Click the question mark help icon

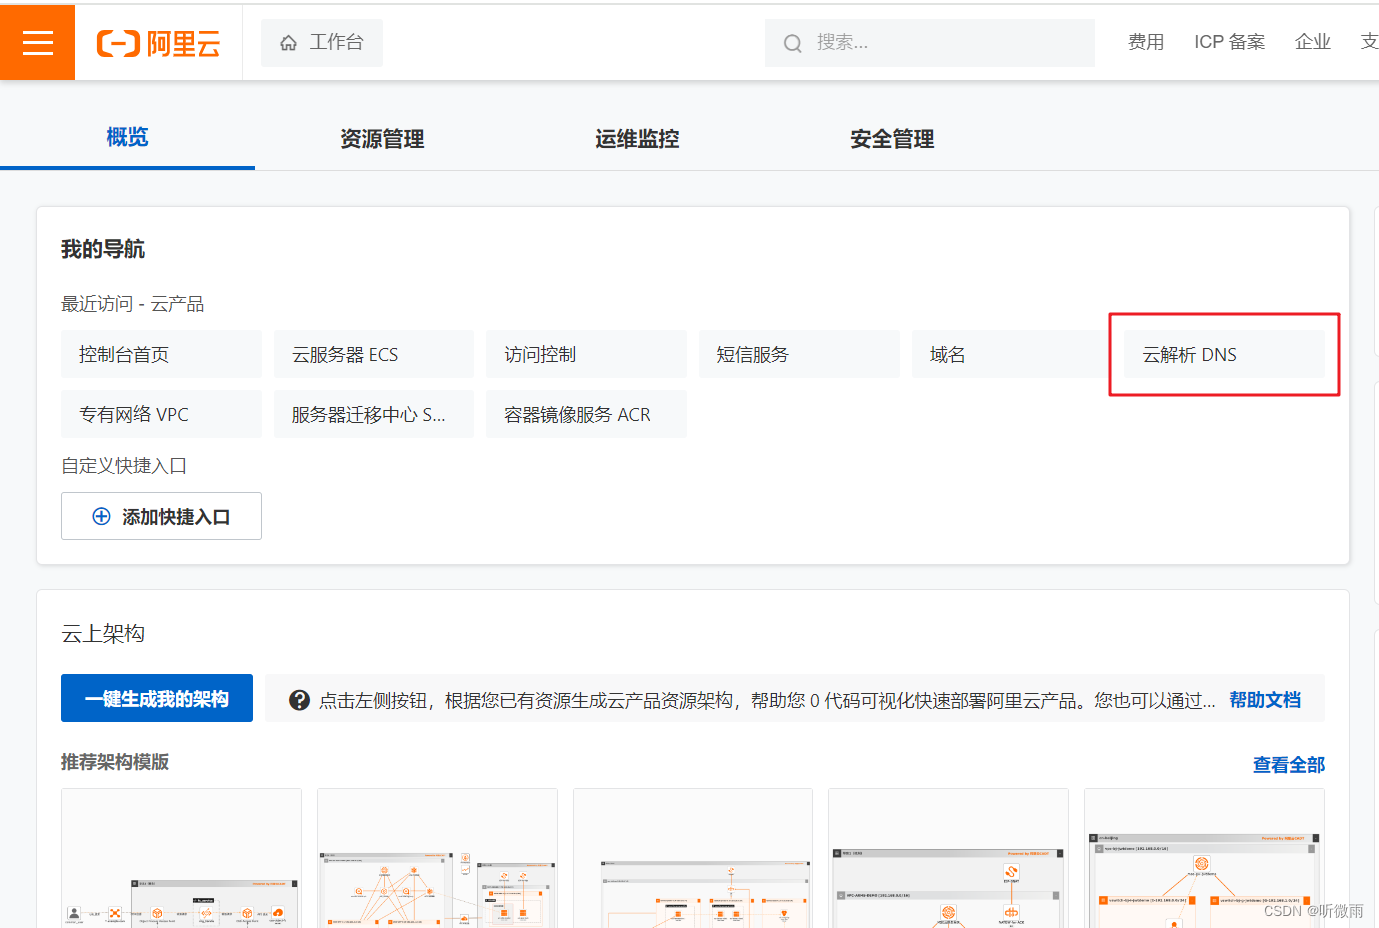(x=299, y=700)
